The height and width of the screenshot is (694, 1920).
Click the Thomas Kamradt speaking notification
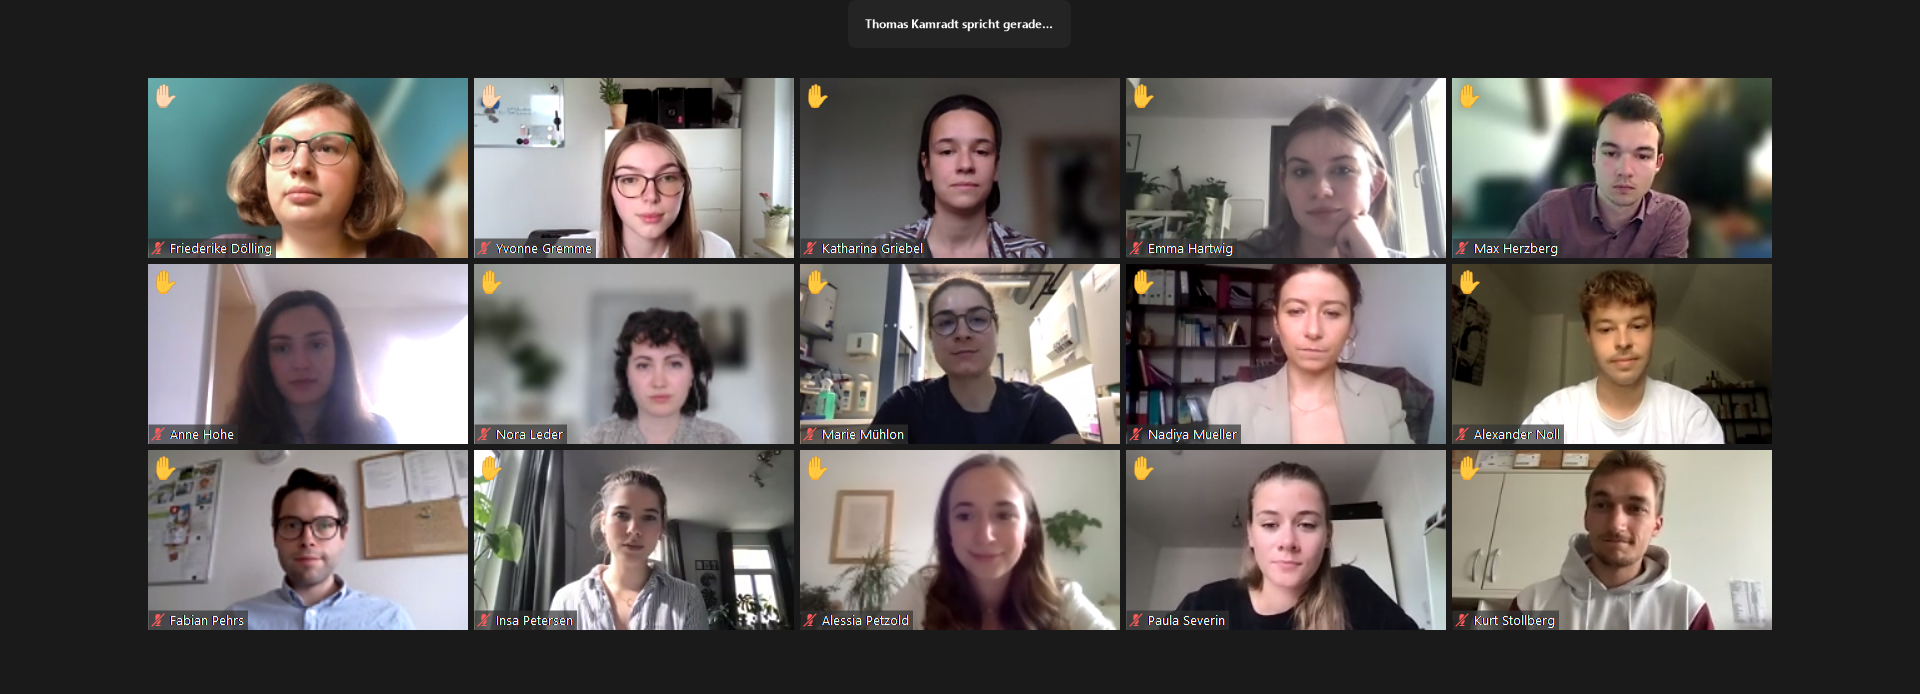[x=959, y=24]
